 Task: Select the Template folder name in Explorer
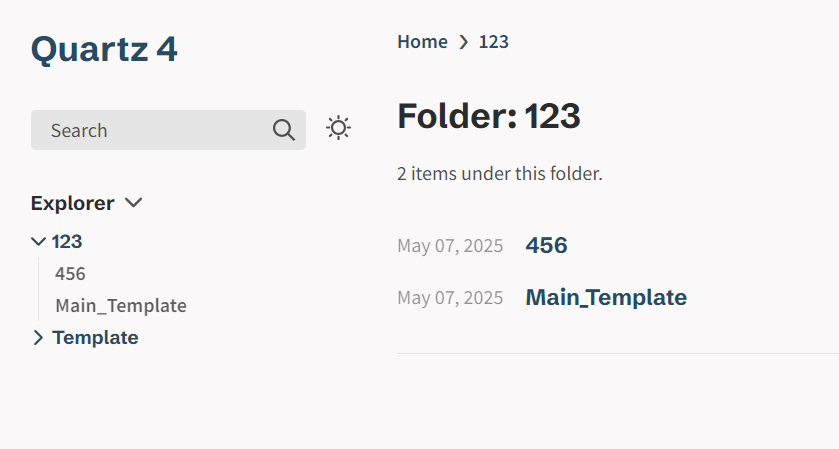(95, 338)
